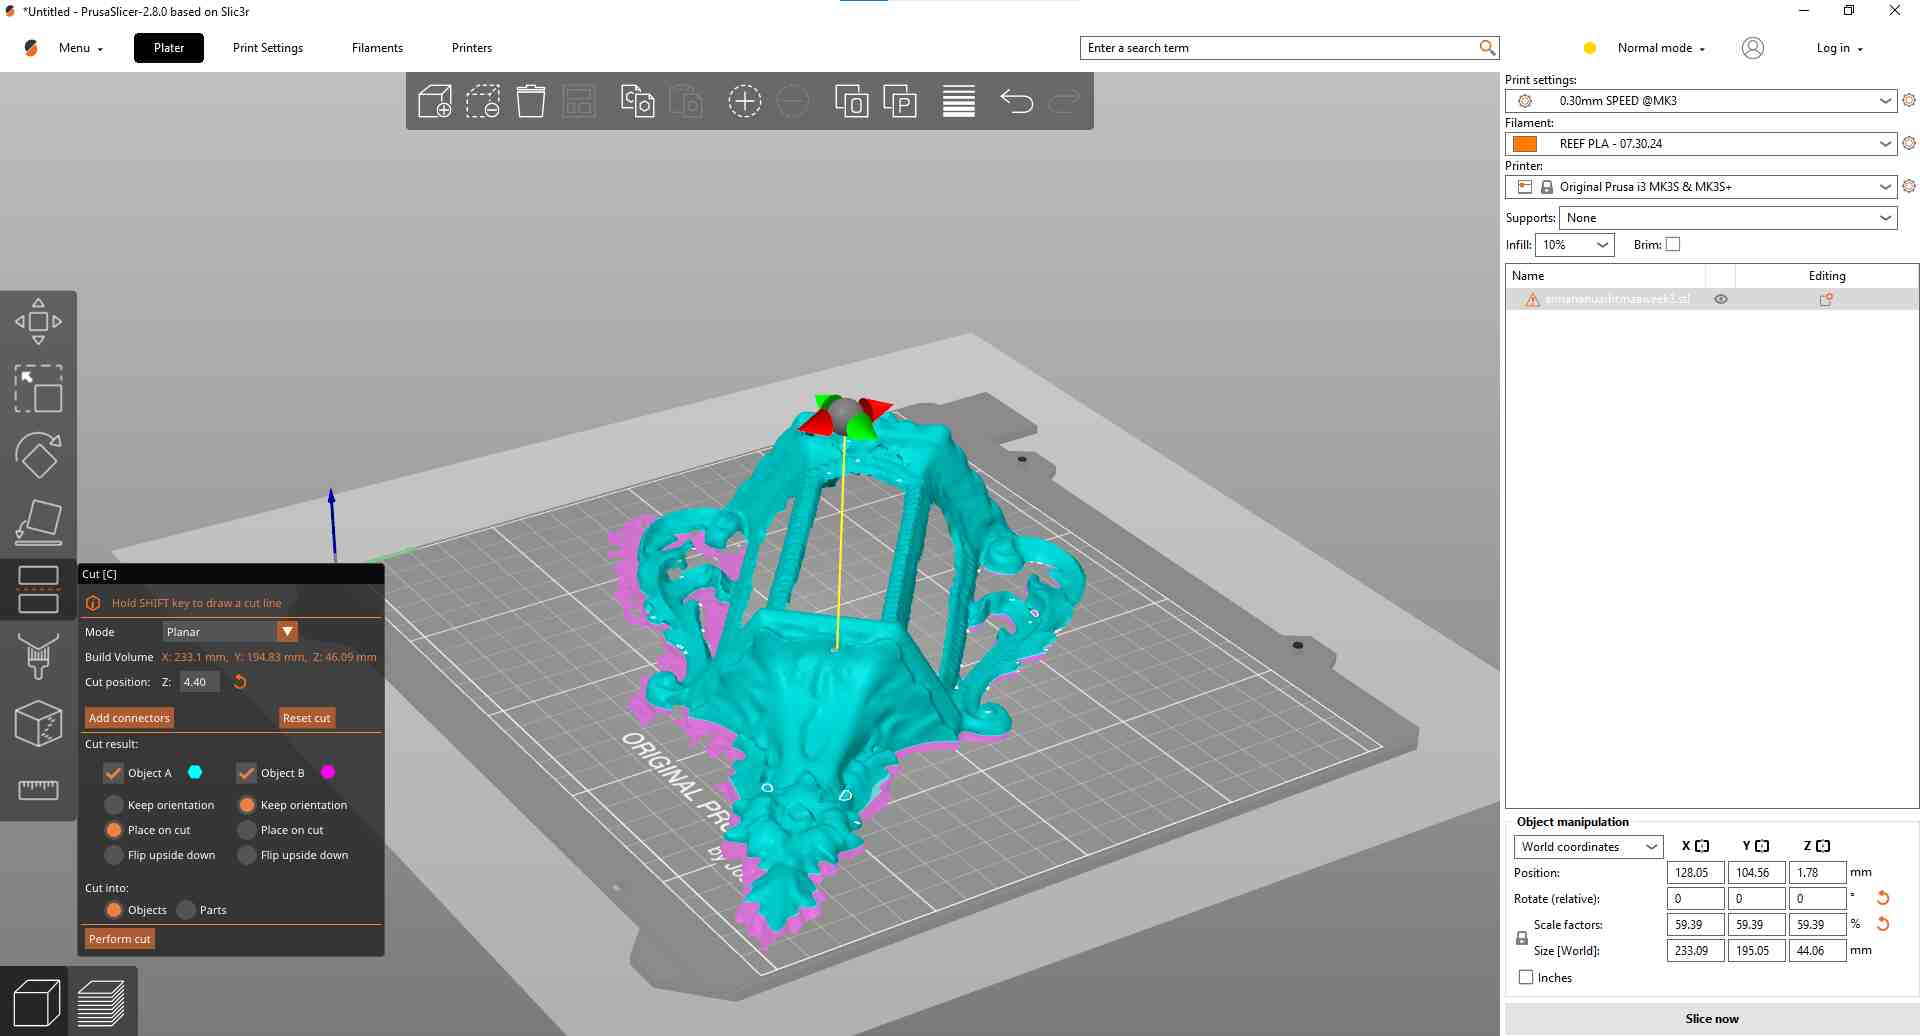Click the Add instance plus icon

click(745, 101)
